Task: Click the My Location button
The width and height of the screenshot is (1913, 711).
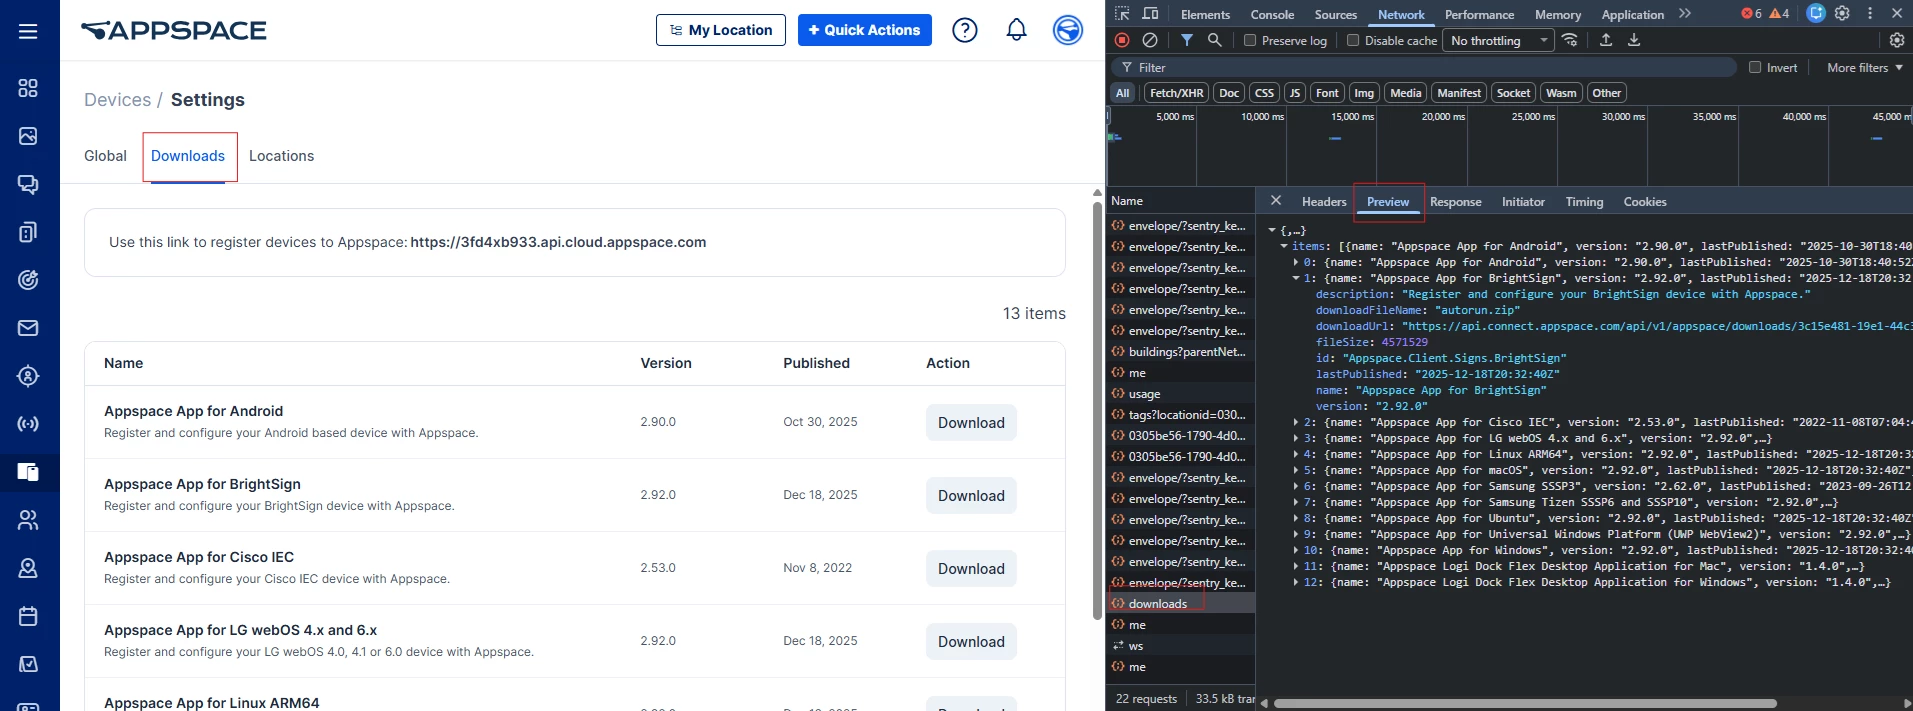Action: click(x=721, y=30)
